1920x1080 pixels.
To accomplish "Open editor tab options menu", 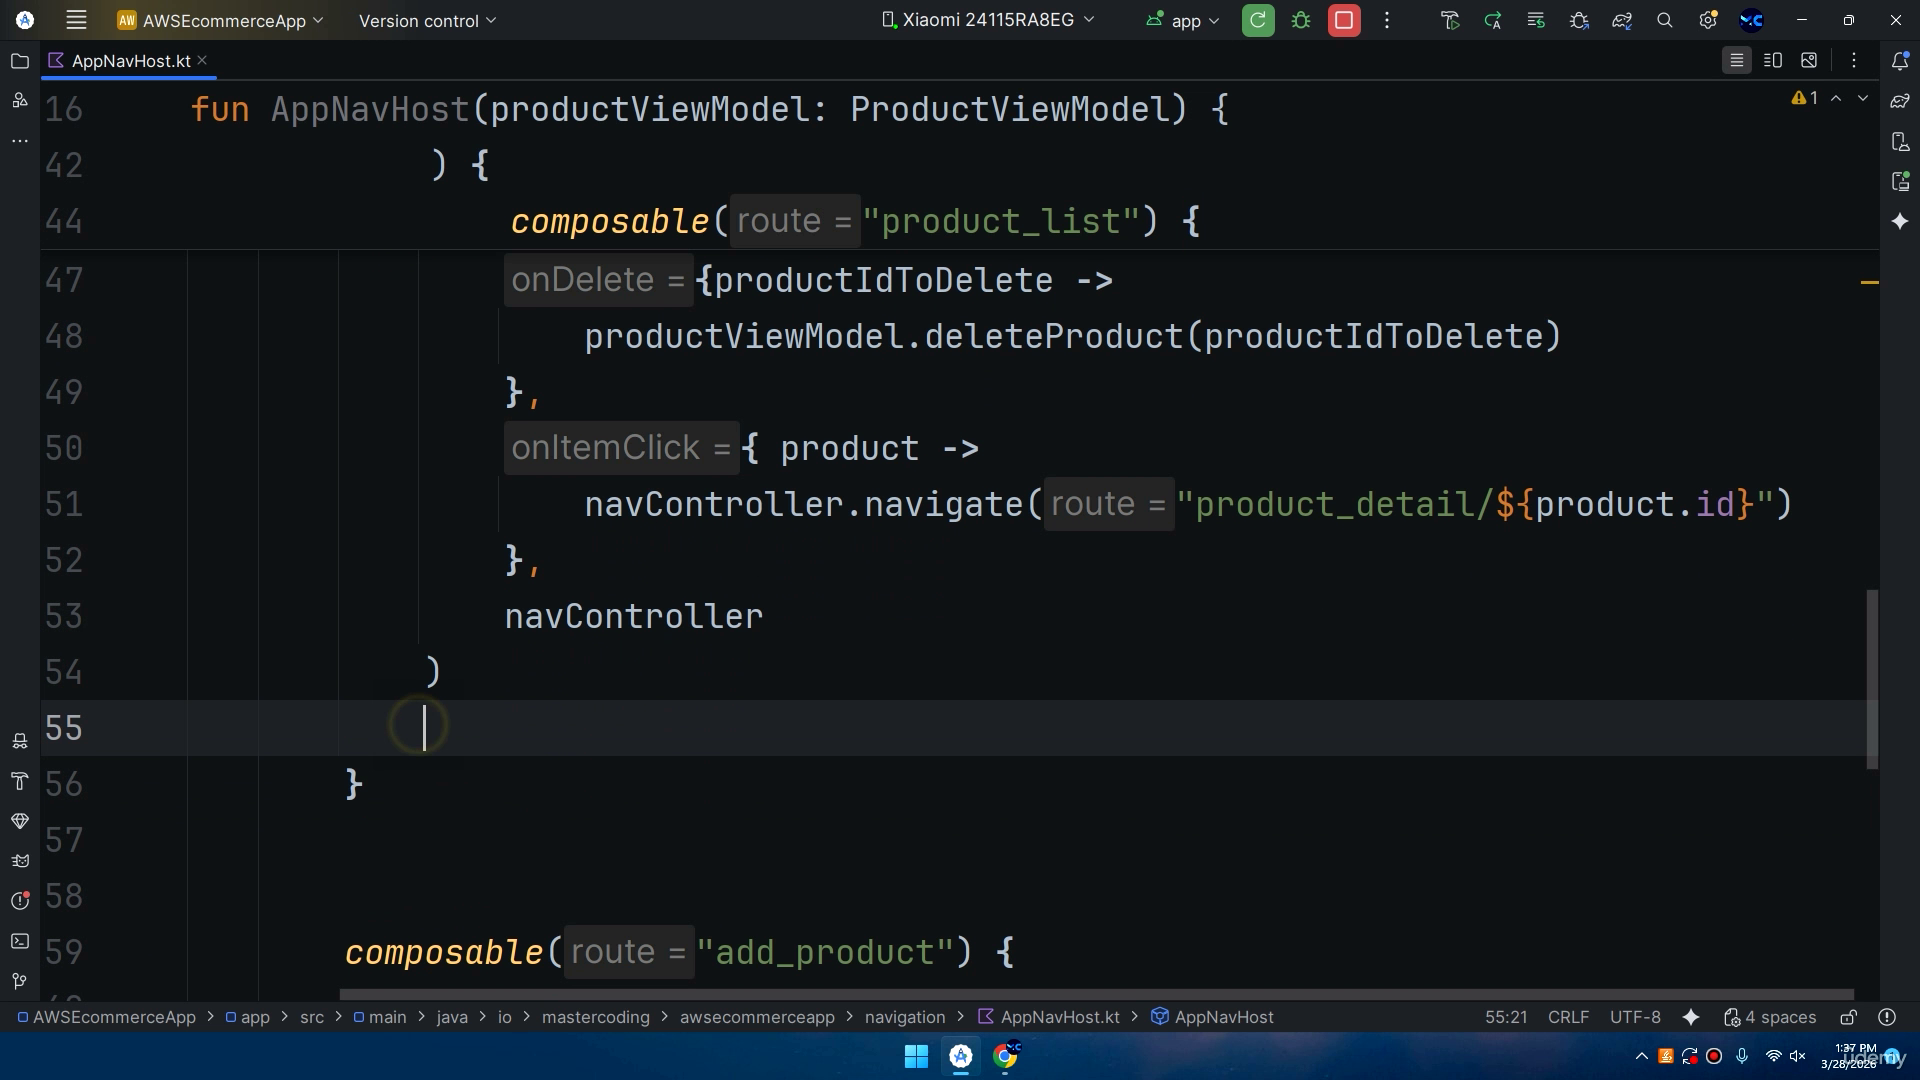I will coord(1854,61).
